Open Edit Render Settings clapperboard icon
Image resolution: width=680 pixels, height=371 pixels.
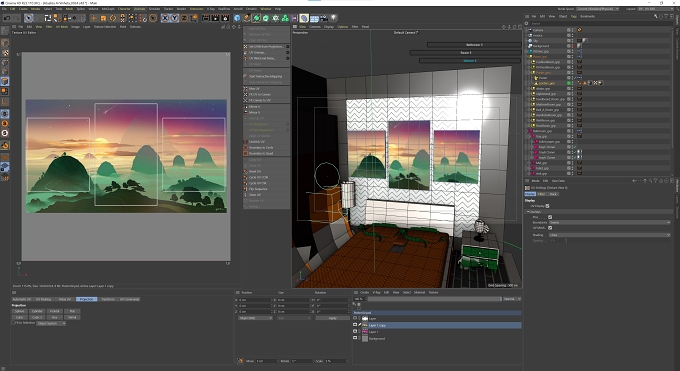coord(225,18)
